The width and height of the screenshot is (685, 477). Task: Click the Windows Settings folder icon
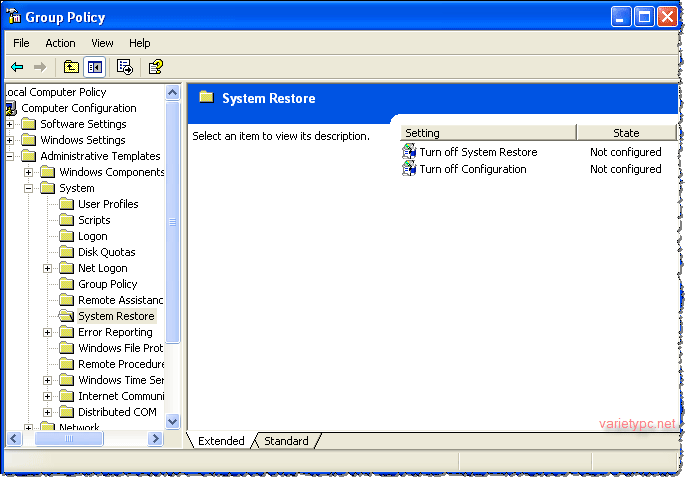tap(28, 140)
